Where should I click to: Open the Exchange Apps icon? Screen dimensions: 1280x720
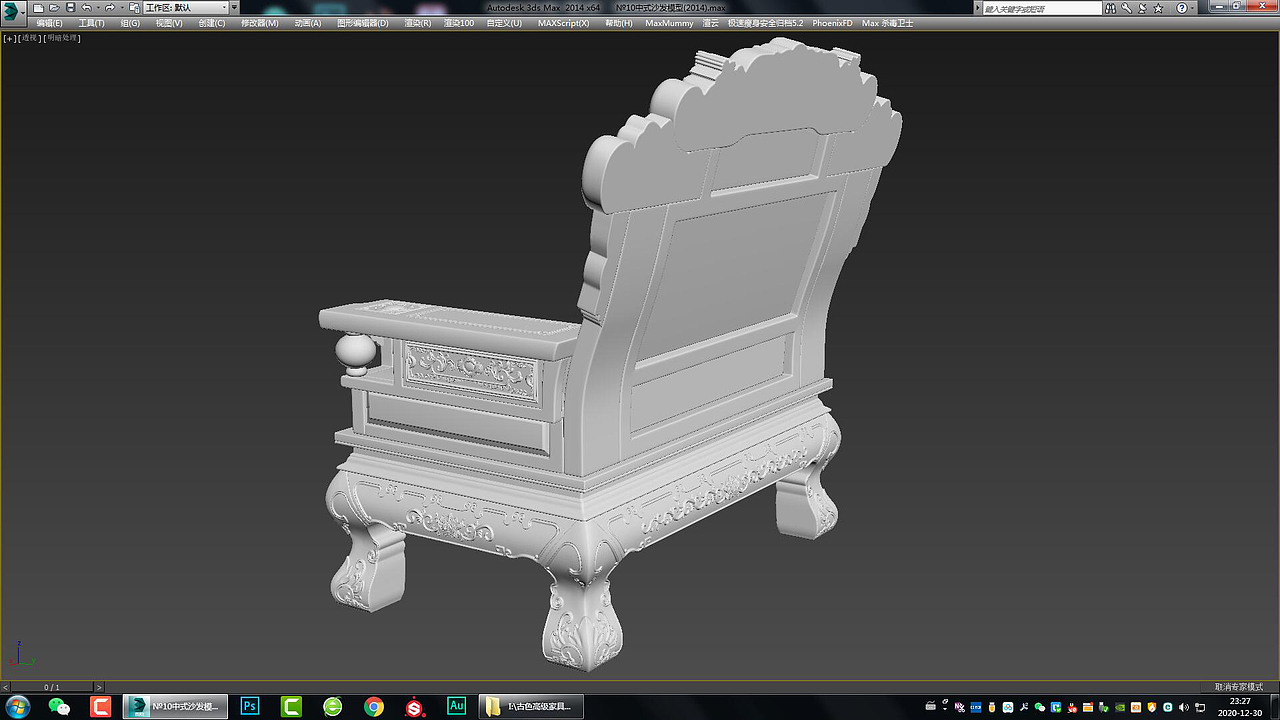(x=1142, y=8)
